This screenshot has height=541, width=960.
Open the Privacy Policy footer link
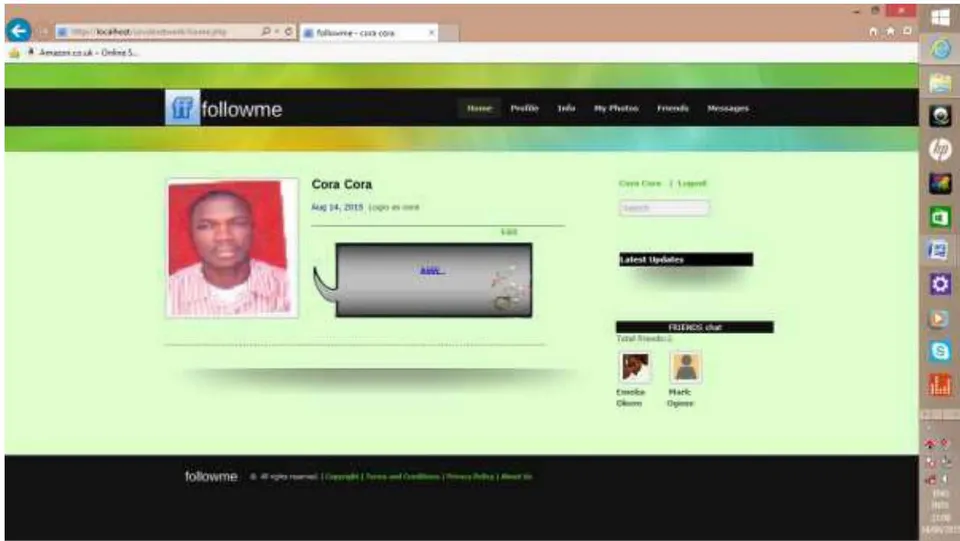(x=470, y=477)
